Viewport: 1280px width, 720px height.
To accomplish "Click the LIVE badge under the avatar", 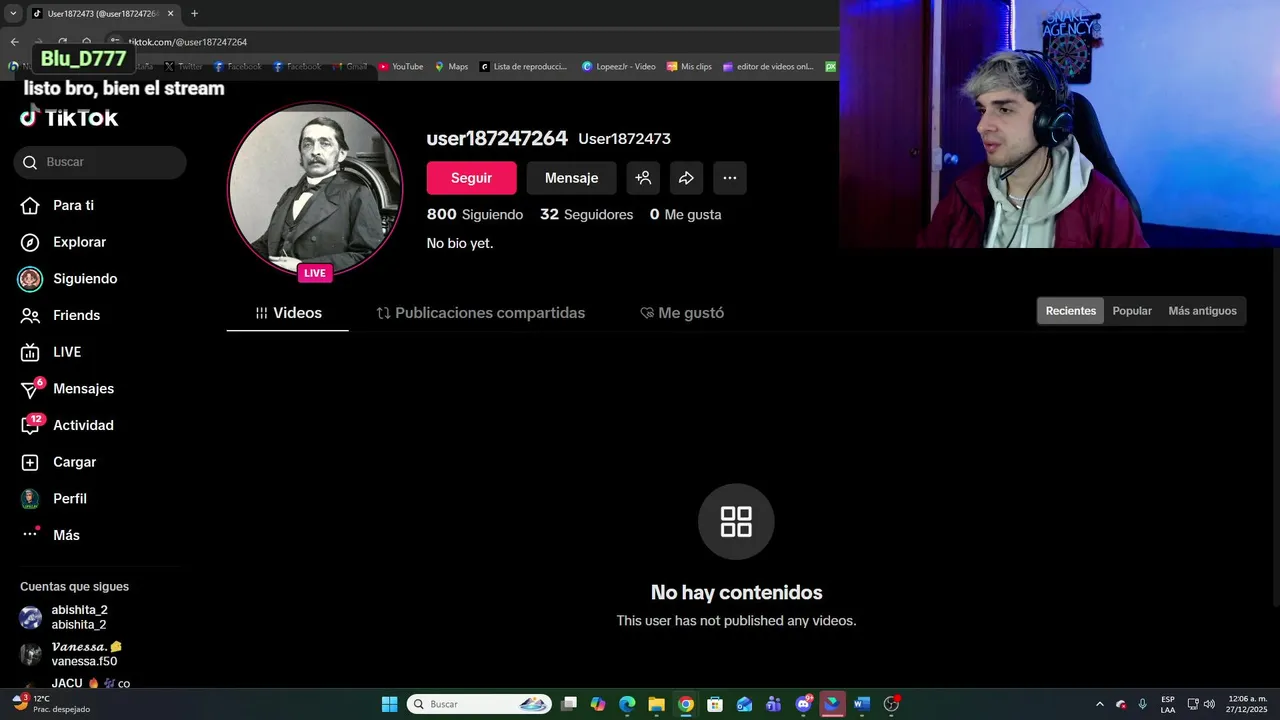I will point(315,273).
